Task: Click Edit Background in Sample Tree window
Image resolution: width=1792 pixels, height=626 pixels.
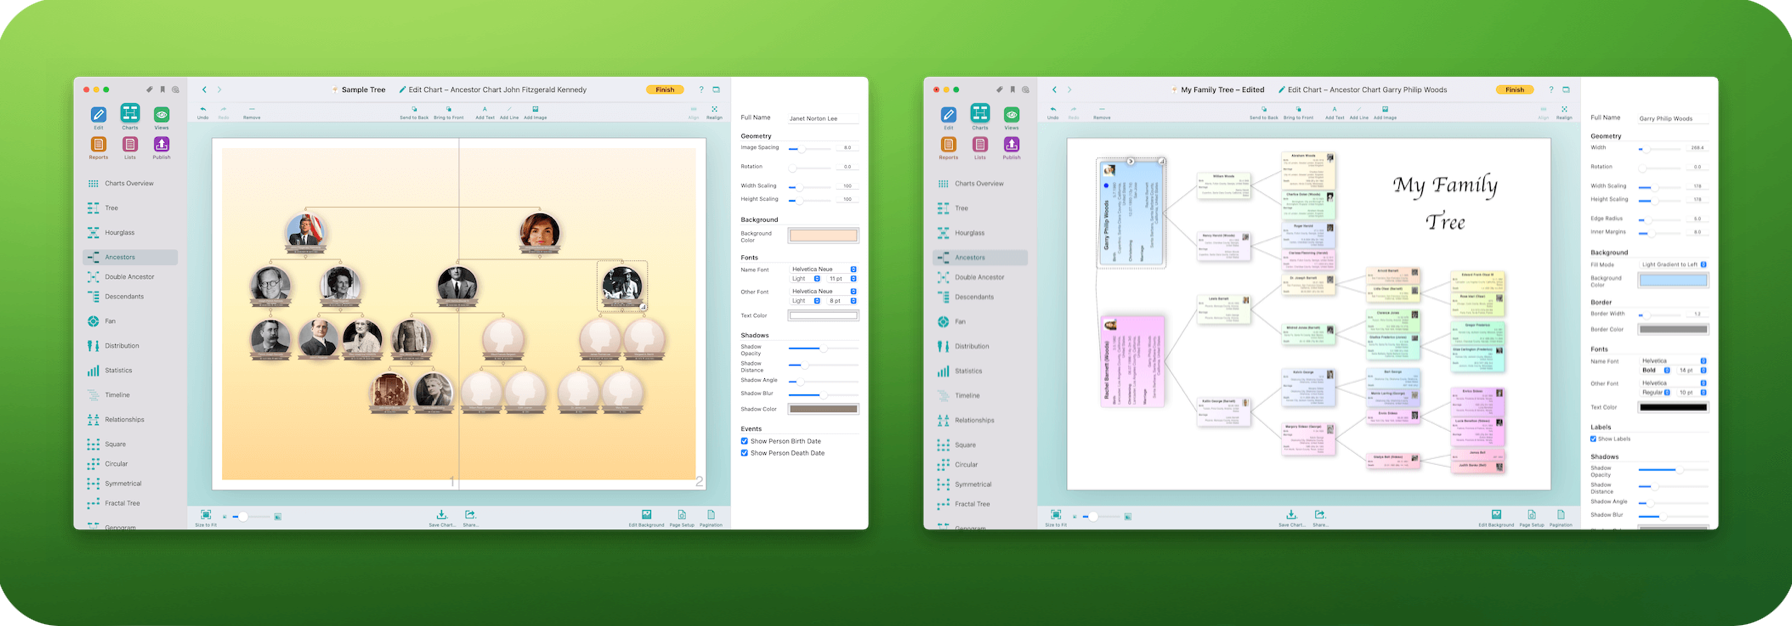Action: (646, 518)
